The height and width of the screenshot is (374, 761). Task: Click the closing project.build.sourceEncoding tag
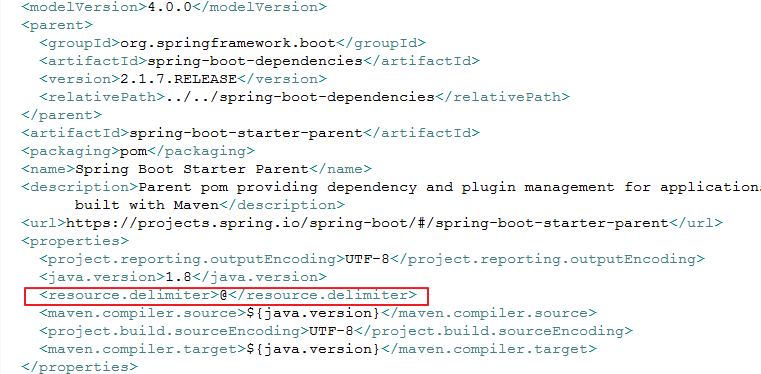(x=494, y=331)
